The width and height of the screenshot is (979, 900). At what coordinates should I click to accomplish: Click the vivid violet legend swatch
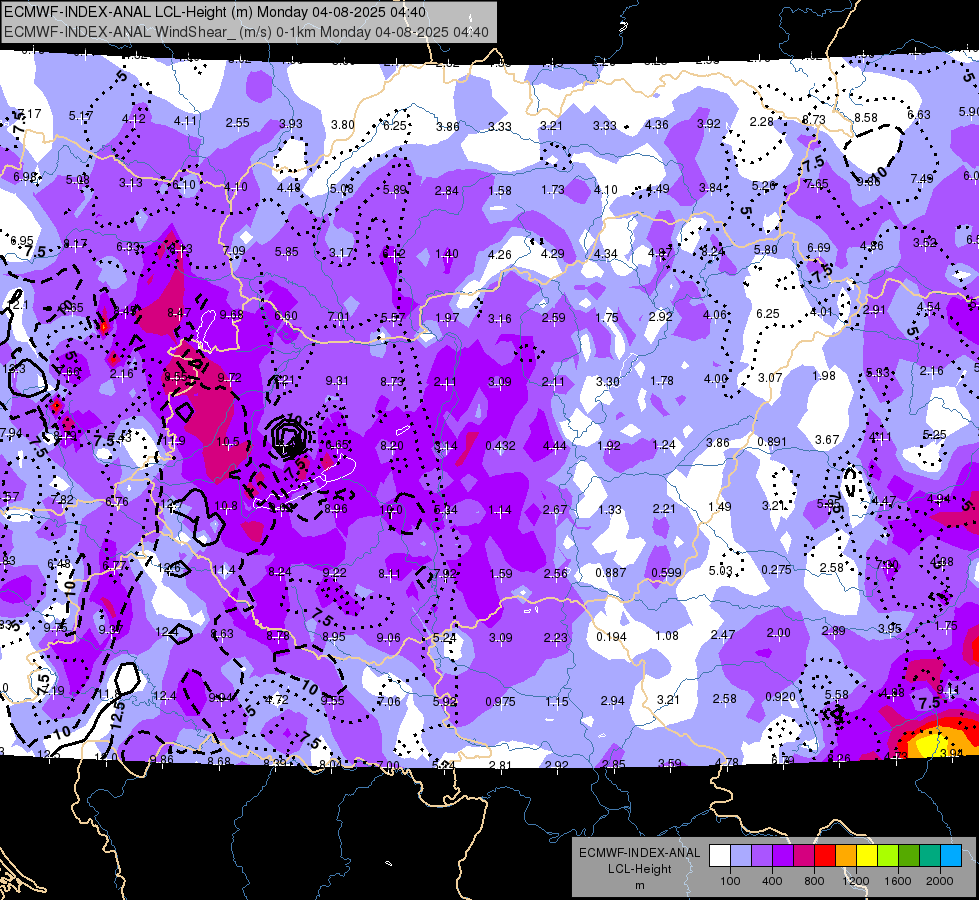click(783, 856)
